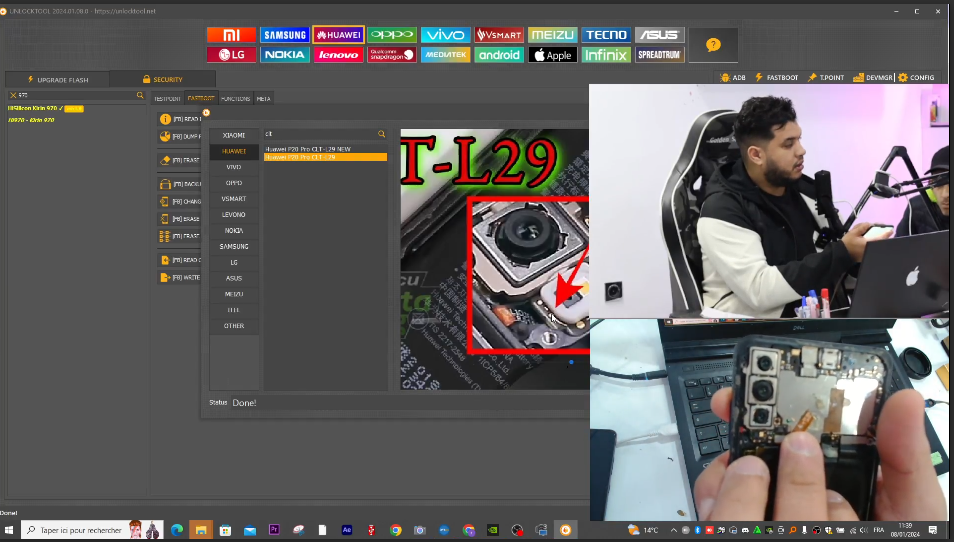Select the Huawei brand logo
This screenshot has width=954, height=542.
coord(338,35)
